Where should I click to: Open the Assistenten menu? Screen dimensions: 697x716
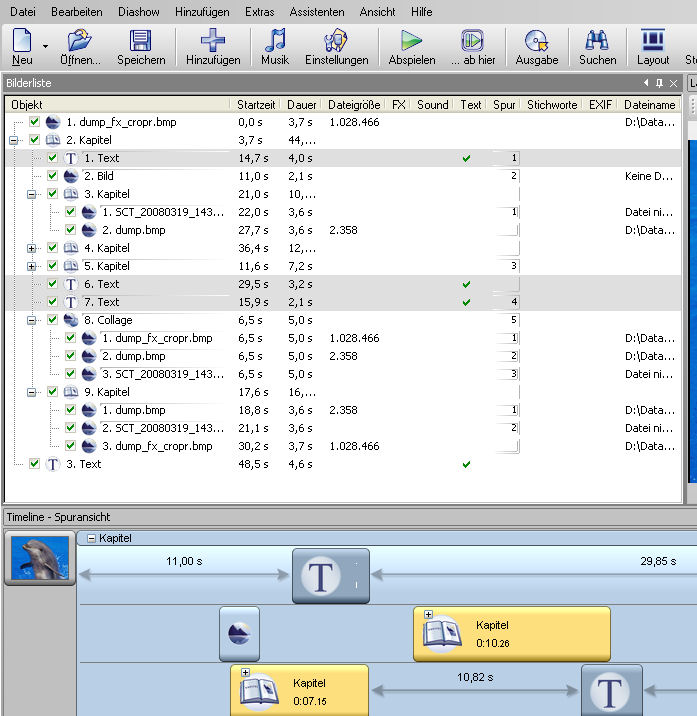[317, 12]
